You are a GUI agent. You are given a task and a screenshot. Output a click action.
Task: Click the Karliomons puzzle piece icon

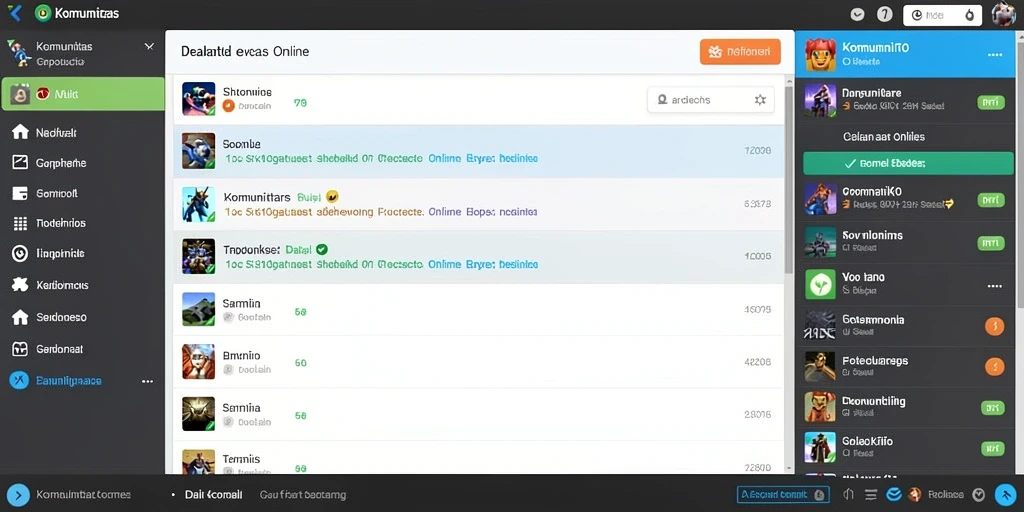click(x=20, y=285)
